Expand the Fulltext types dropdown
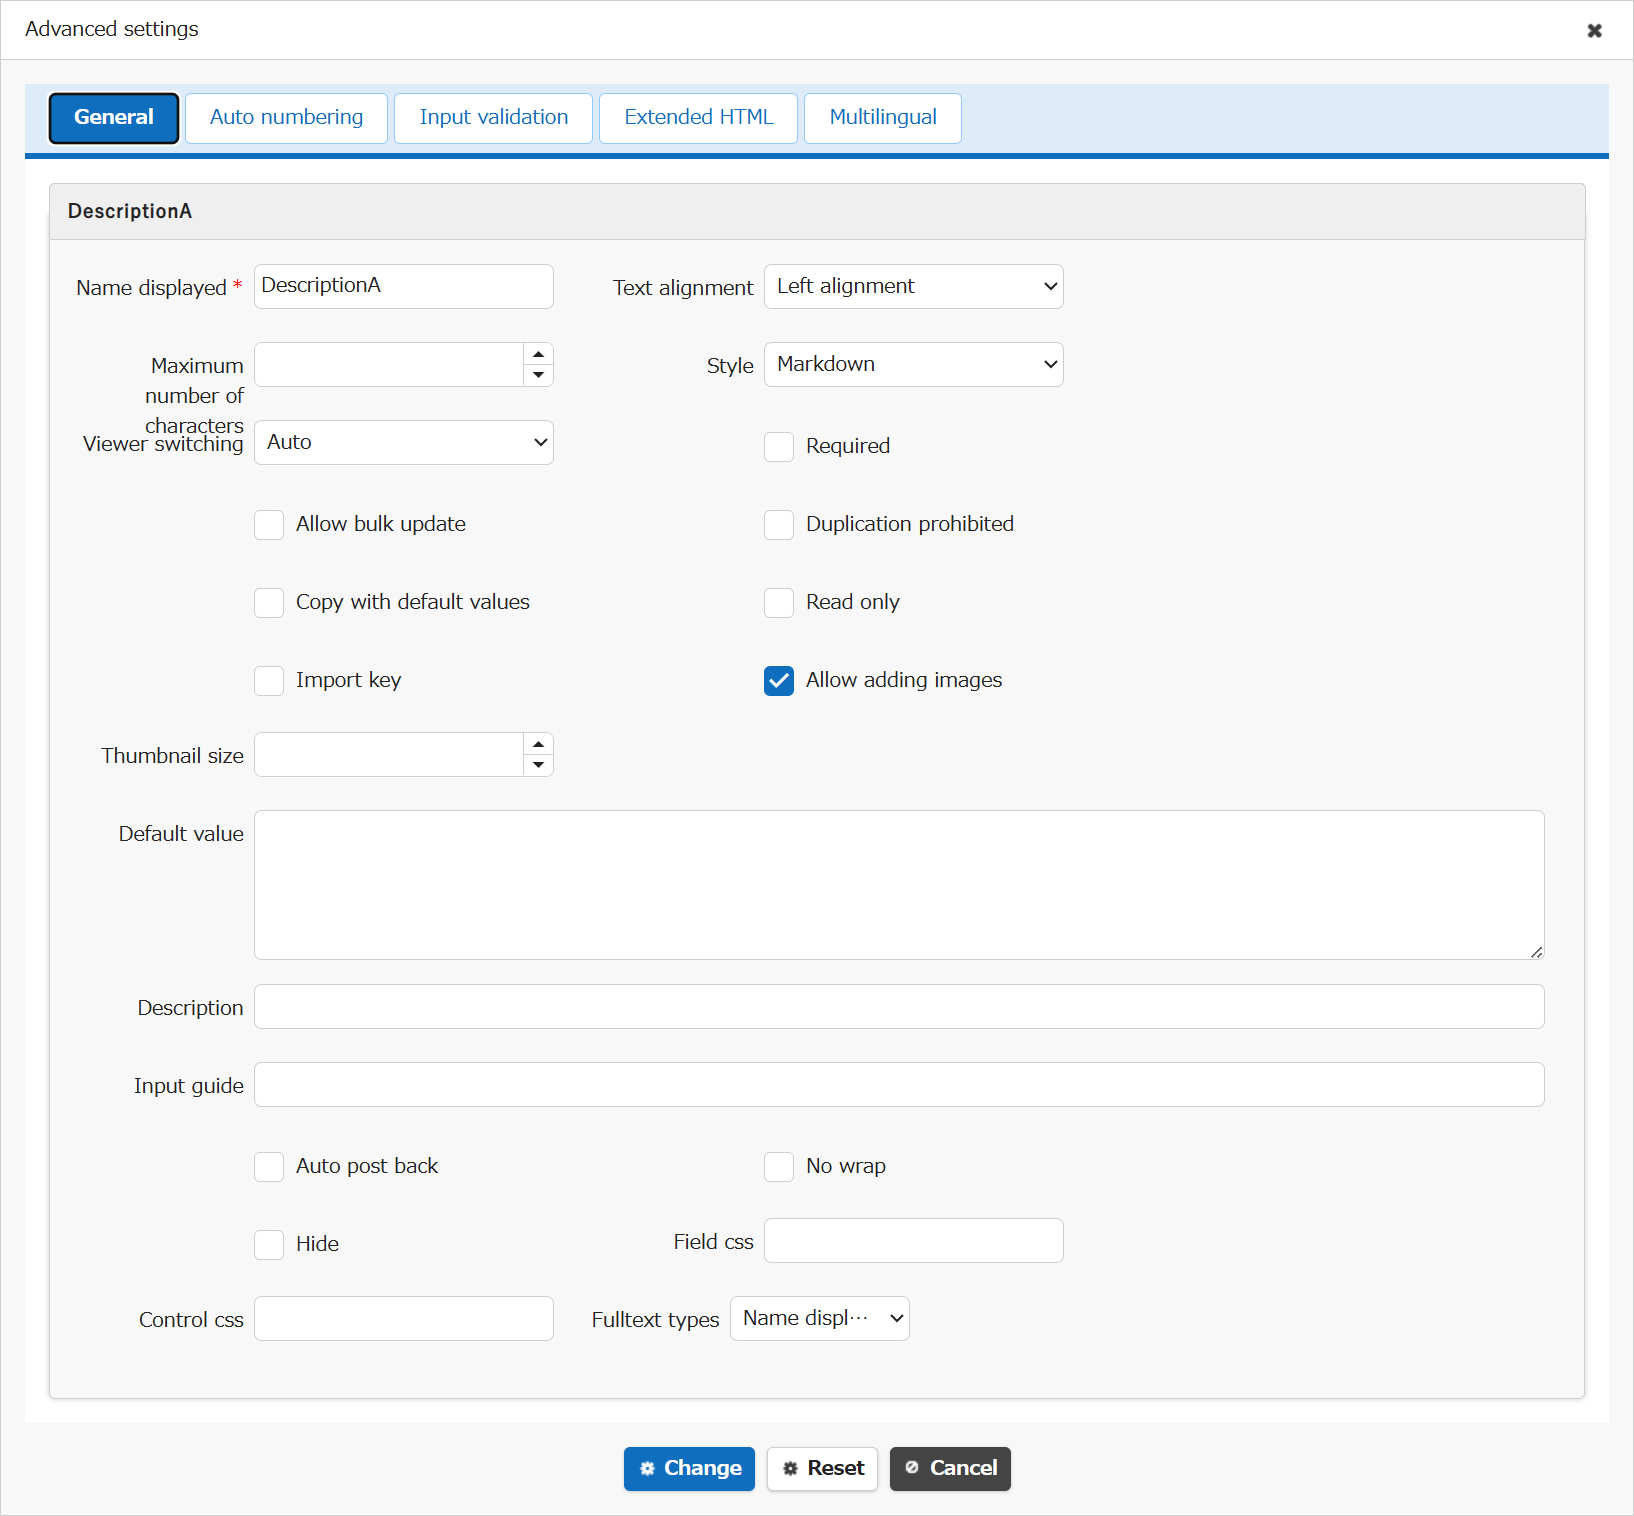Viewport: 1634px width, 1516px height. click(x=820, y=1318)
